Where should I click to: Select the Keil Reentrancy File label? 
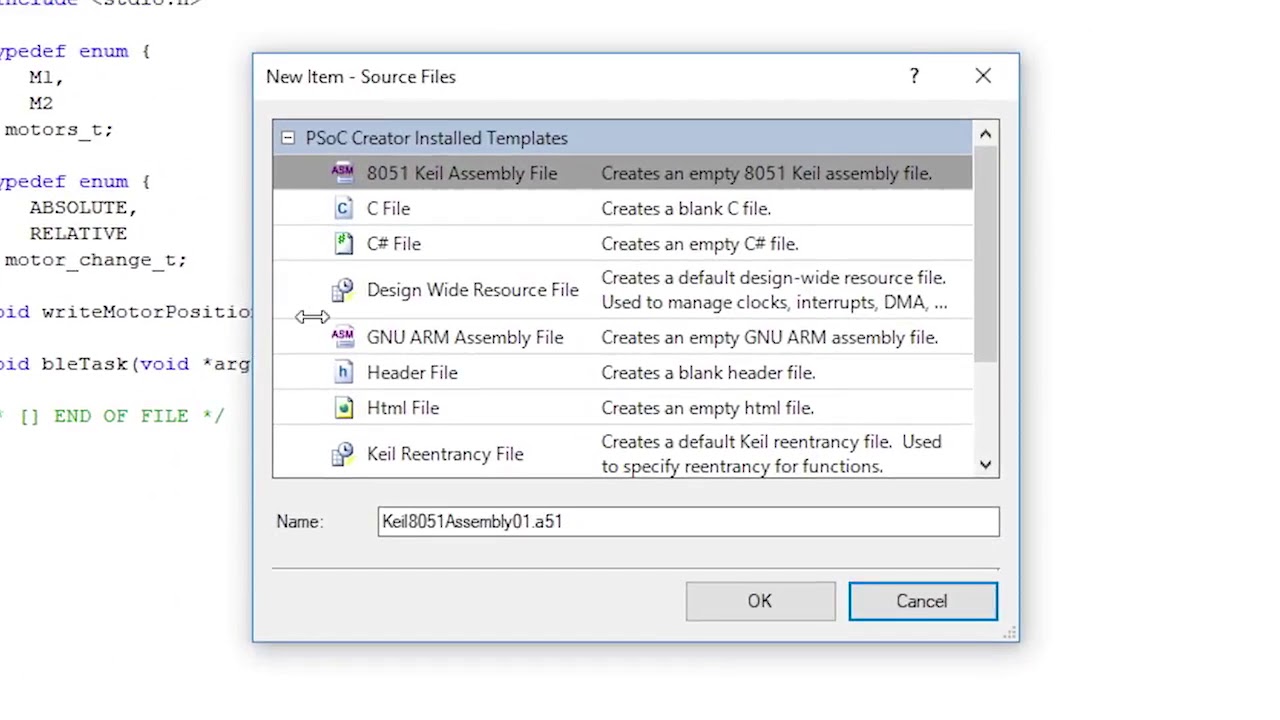pyautogui.click(x=445, y=454)
